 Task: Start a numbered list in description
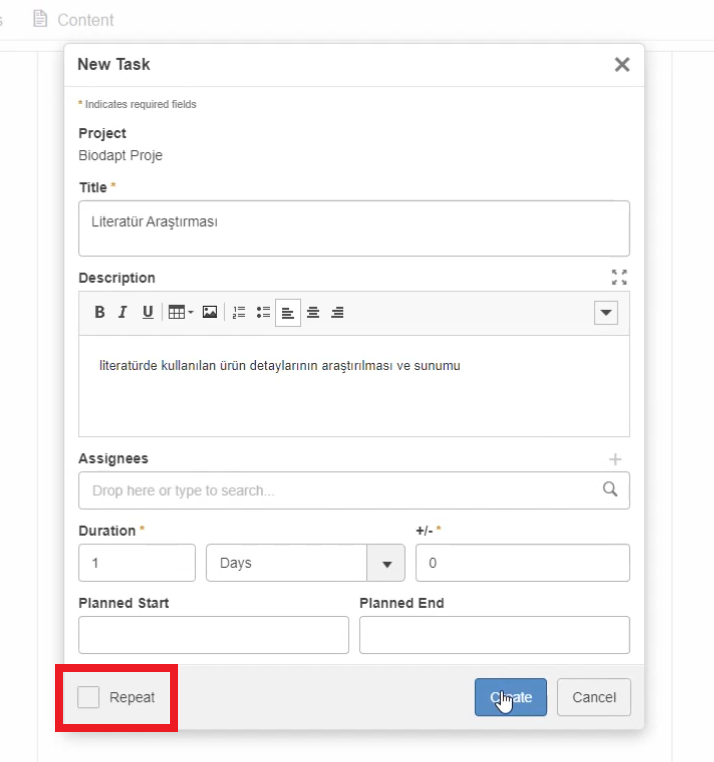point(239,312)
